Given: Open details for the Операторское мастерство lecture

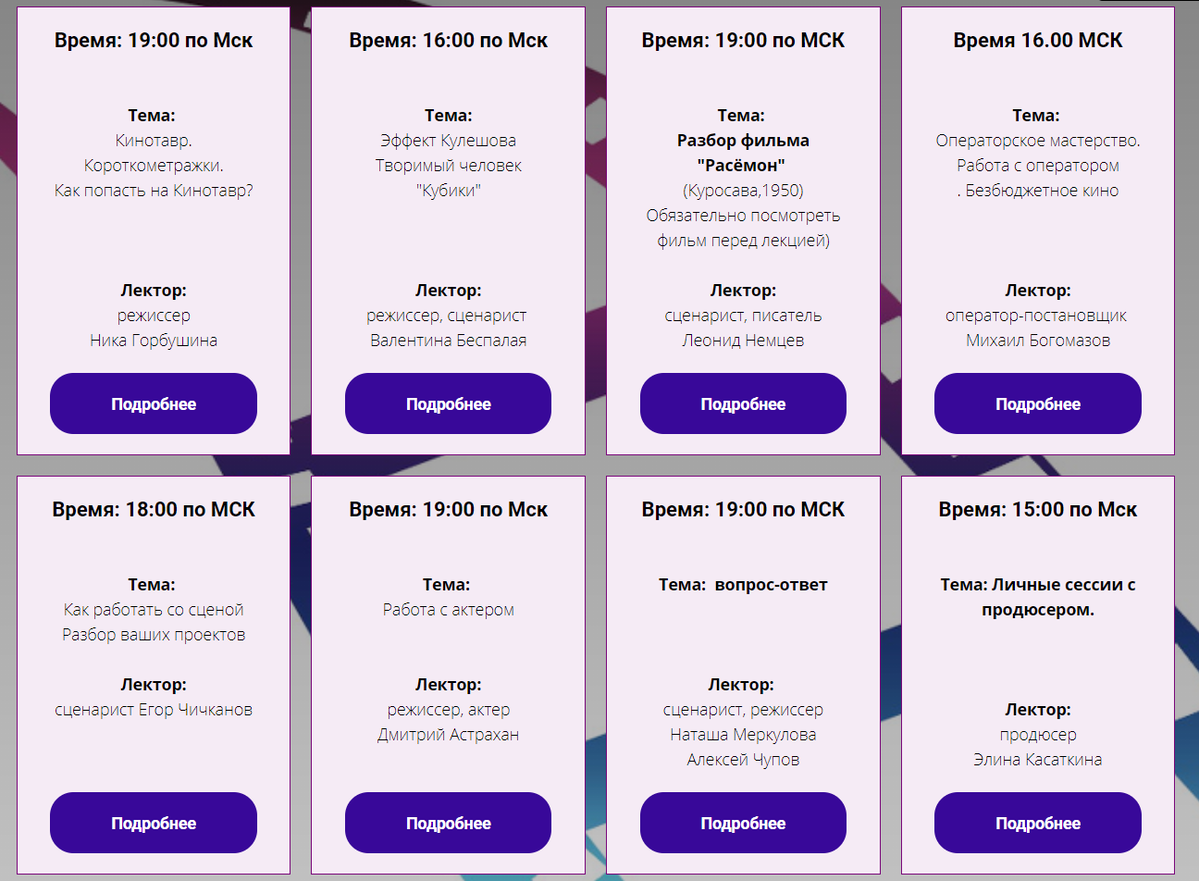Looking at the screenshot, I should click(x=1037, y=404).
